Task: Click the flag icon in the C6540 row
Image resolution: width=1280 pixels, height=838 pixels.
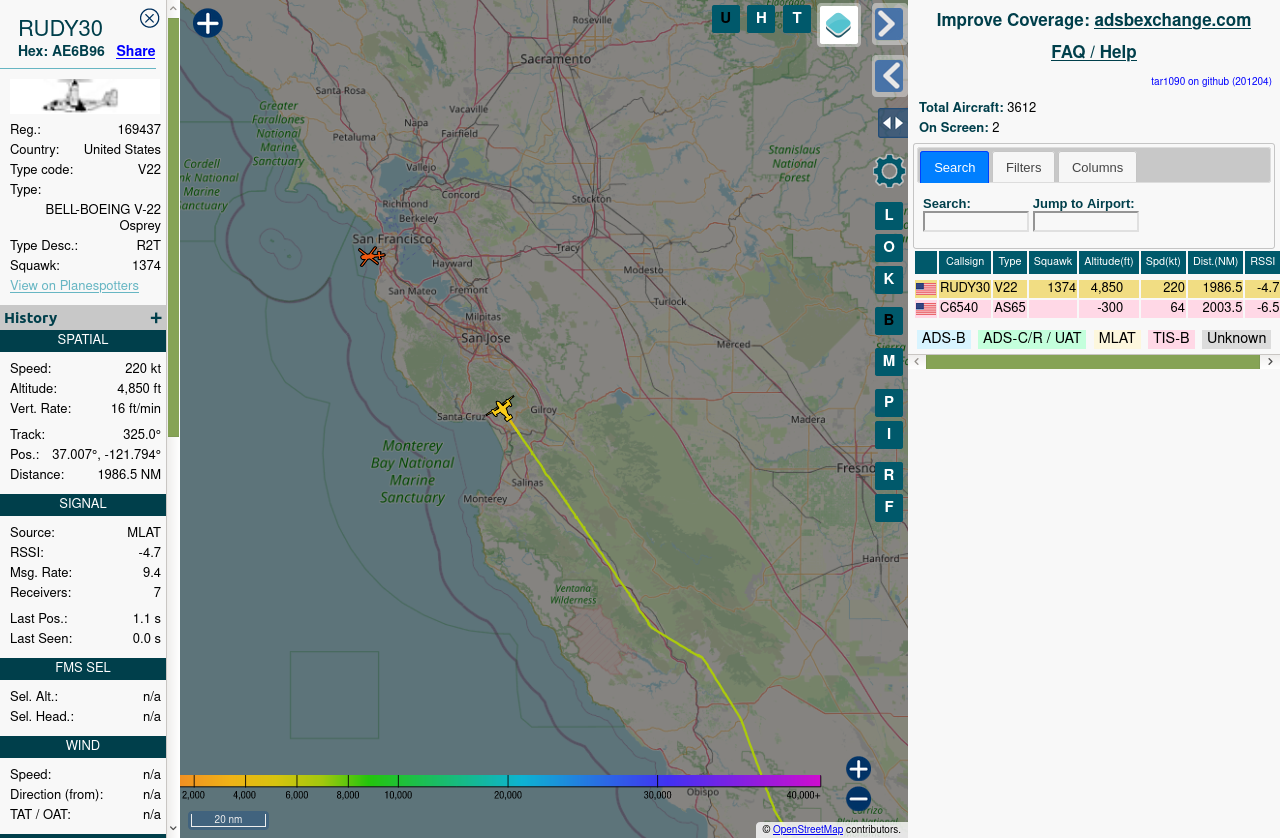Action: (x=926, y=309)
